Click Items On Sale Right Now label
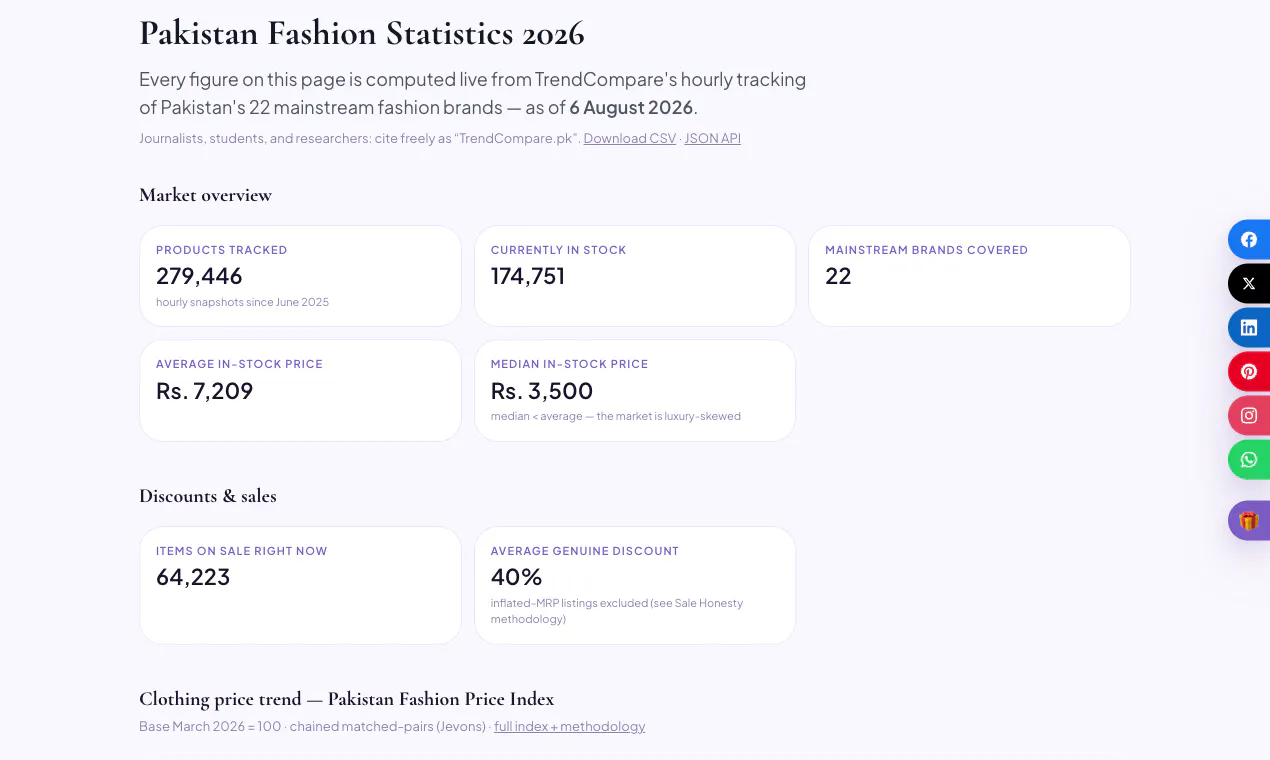 coord(242,551)
